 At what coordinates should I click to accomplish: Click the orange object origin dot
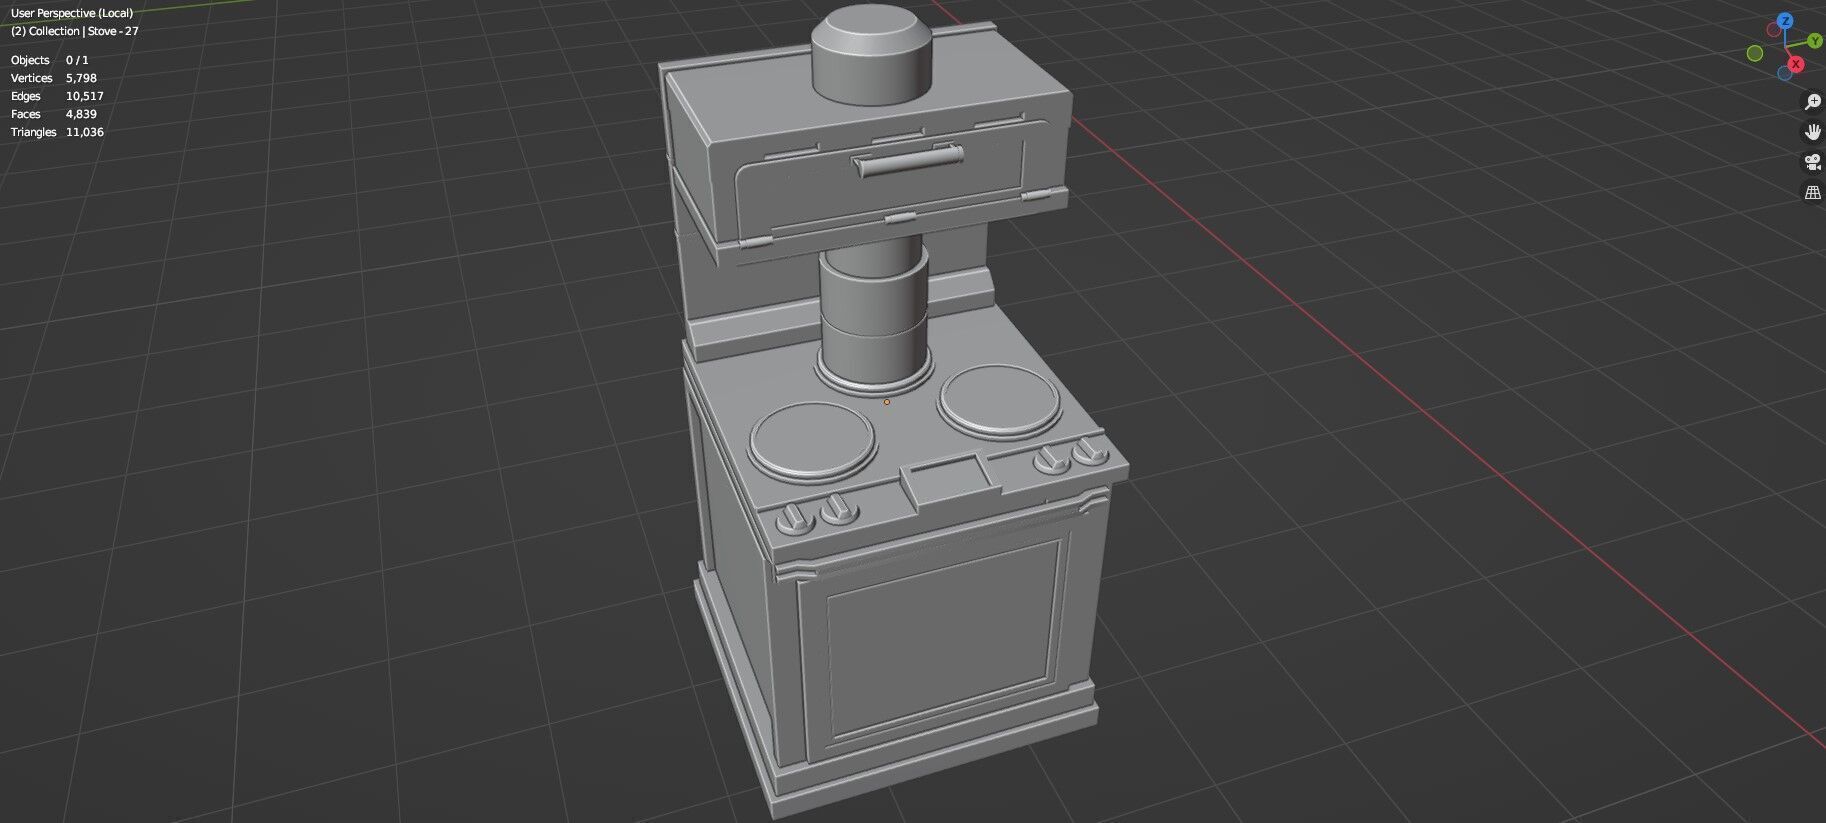pos(886,402)
